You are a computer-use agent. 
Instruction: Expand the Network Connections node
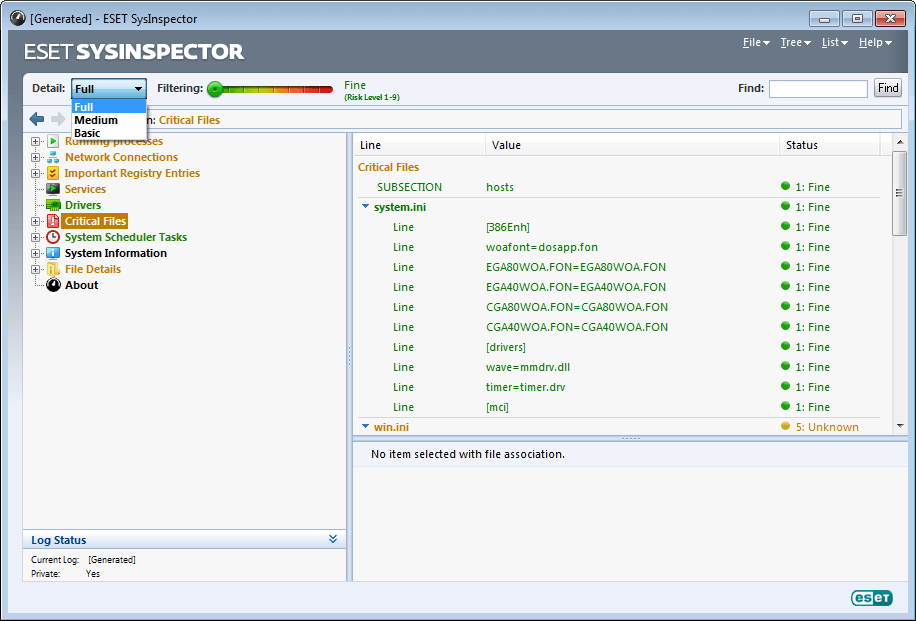coord(36,157)
